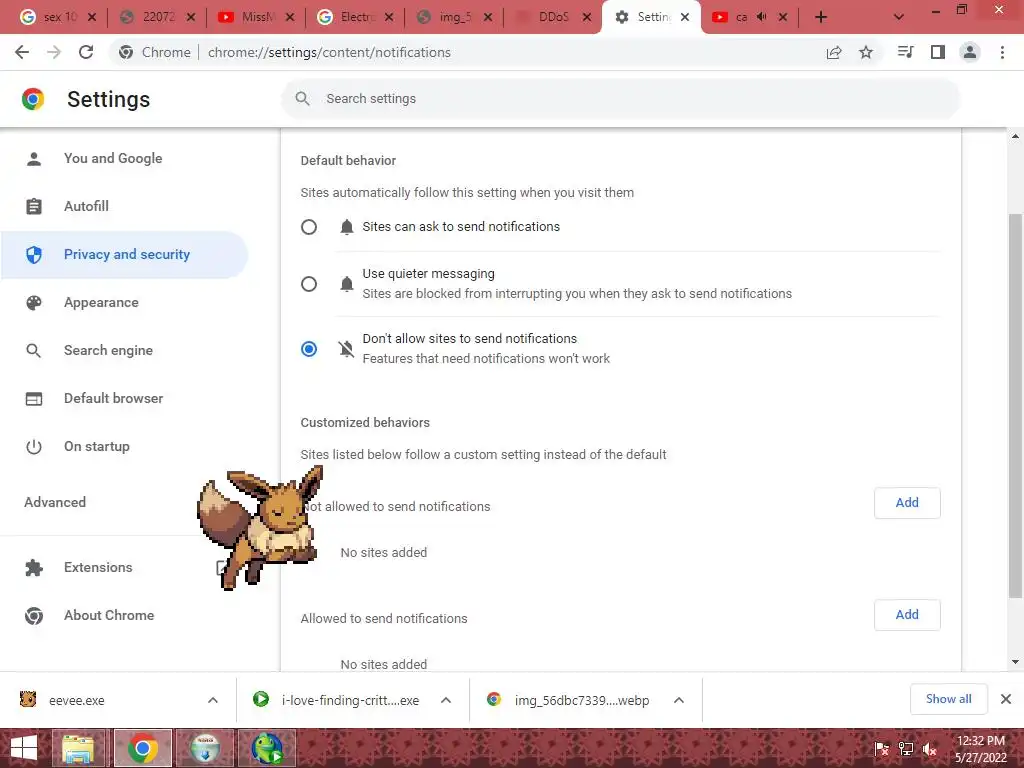Switch to the DDoS tab
This screenshot has height=768, width=1024.
point(551,17)
